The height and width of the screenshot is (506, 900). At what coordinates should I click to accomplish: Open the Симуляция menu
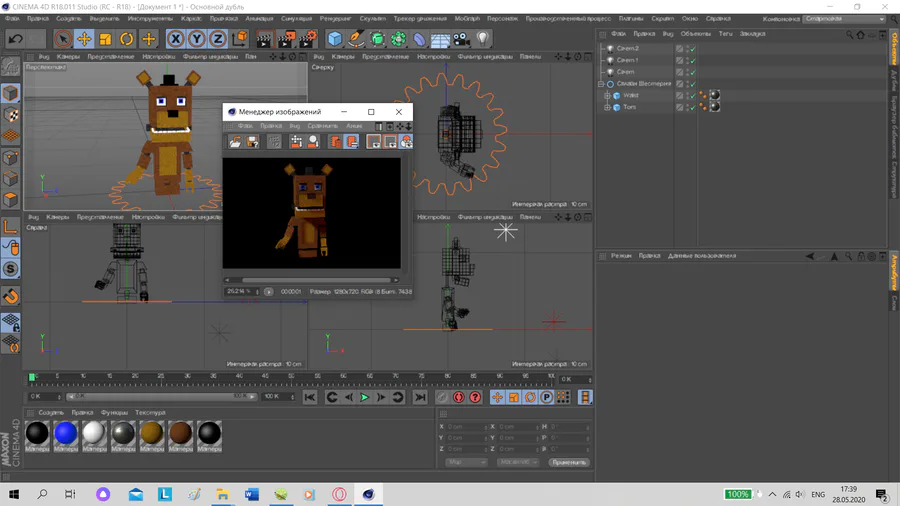(x=296, y=18)
